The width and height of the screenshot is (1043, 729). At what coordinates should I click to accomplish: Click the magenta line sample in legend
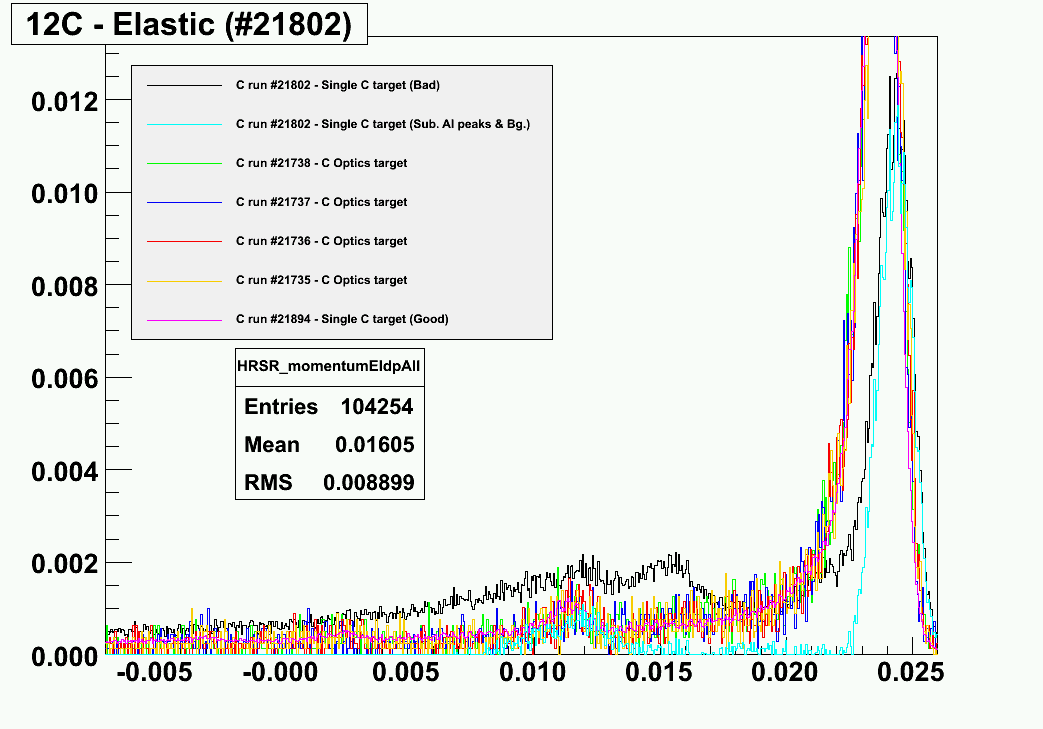click(x=183, y=319)
